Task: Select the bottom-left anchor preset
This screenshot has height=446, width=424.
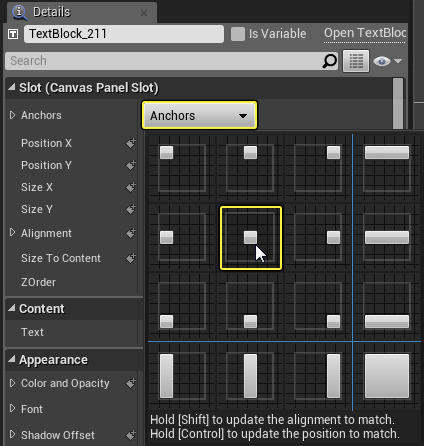Action: point(182,306)
